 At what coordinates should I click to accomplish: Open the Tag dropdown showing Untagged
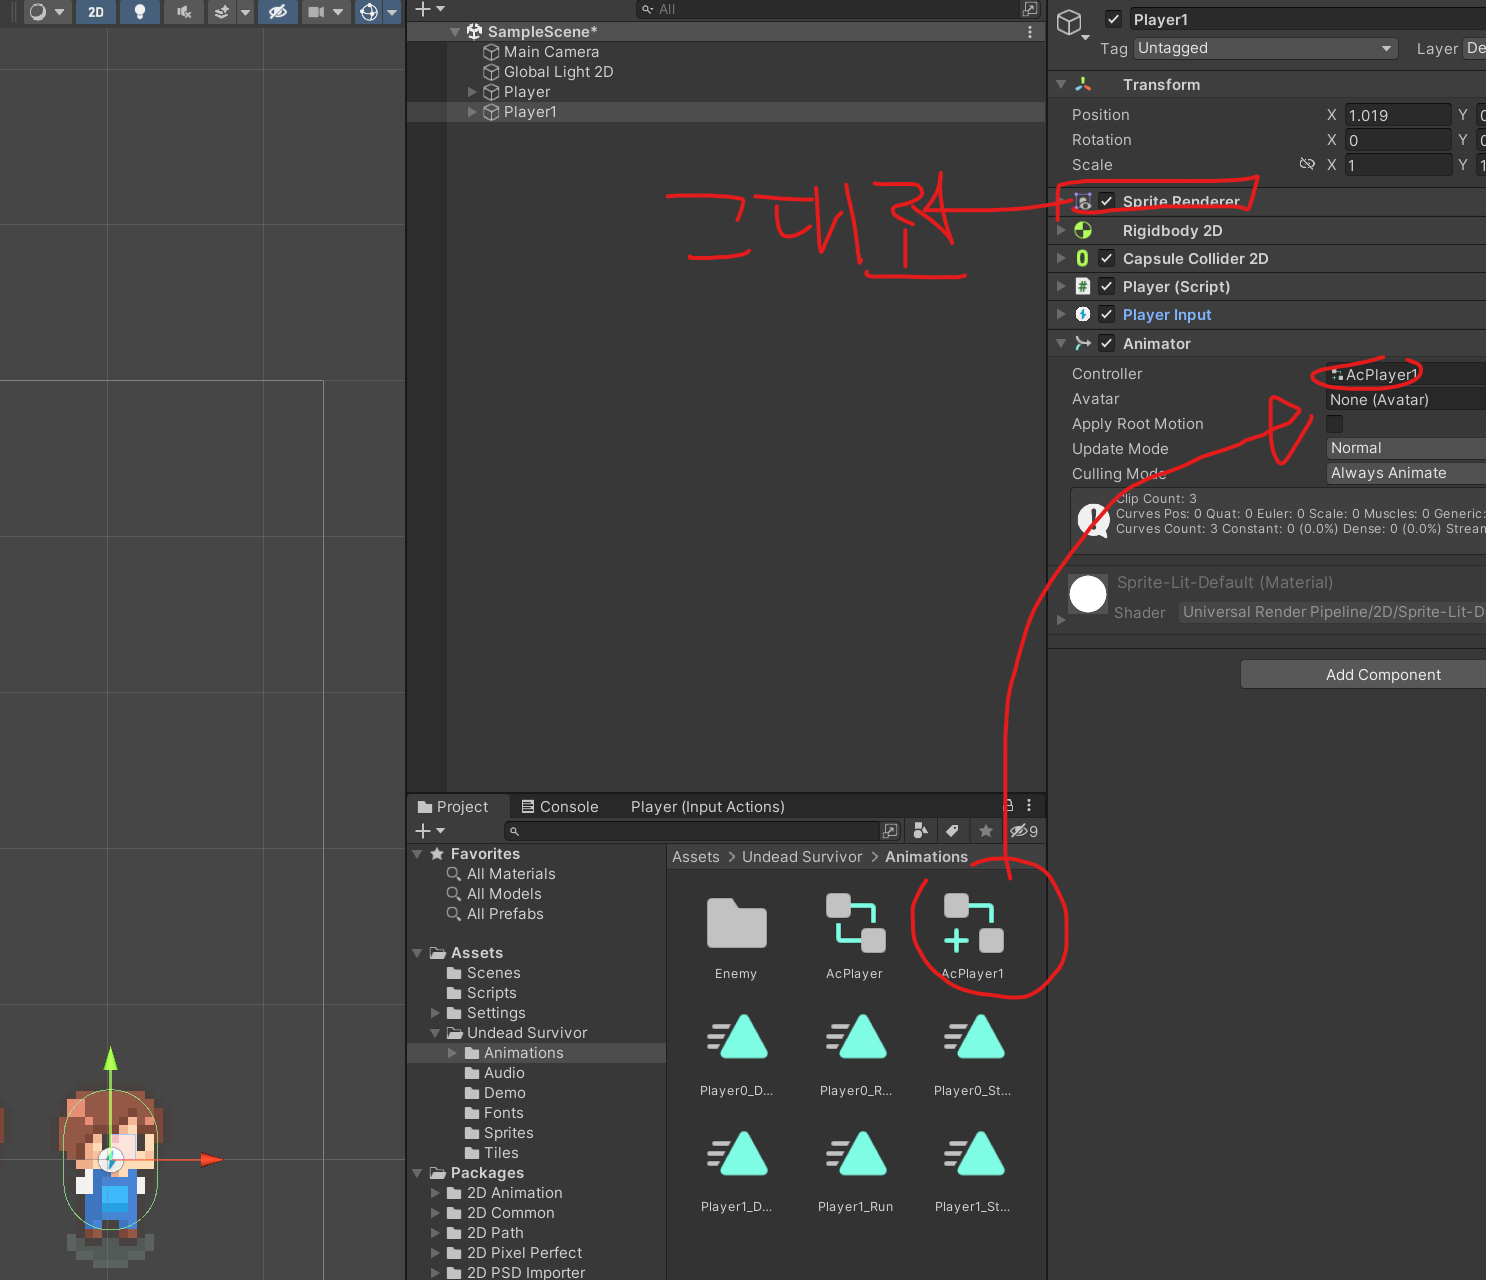tap(1265, 48)
